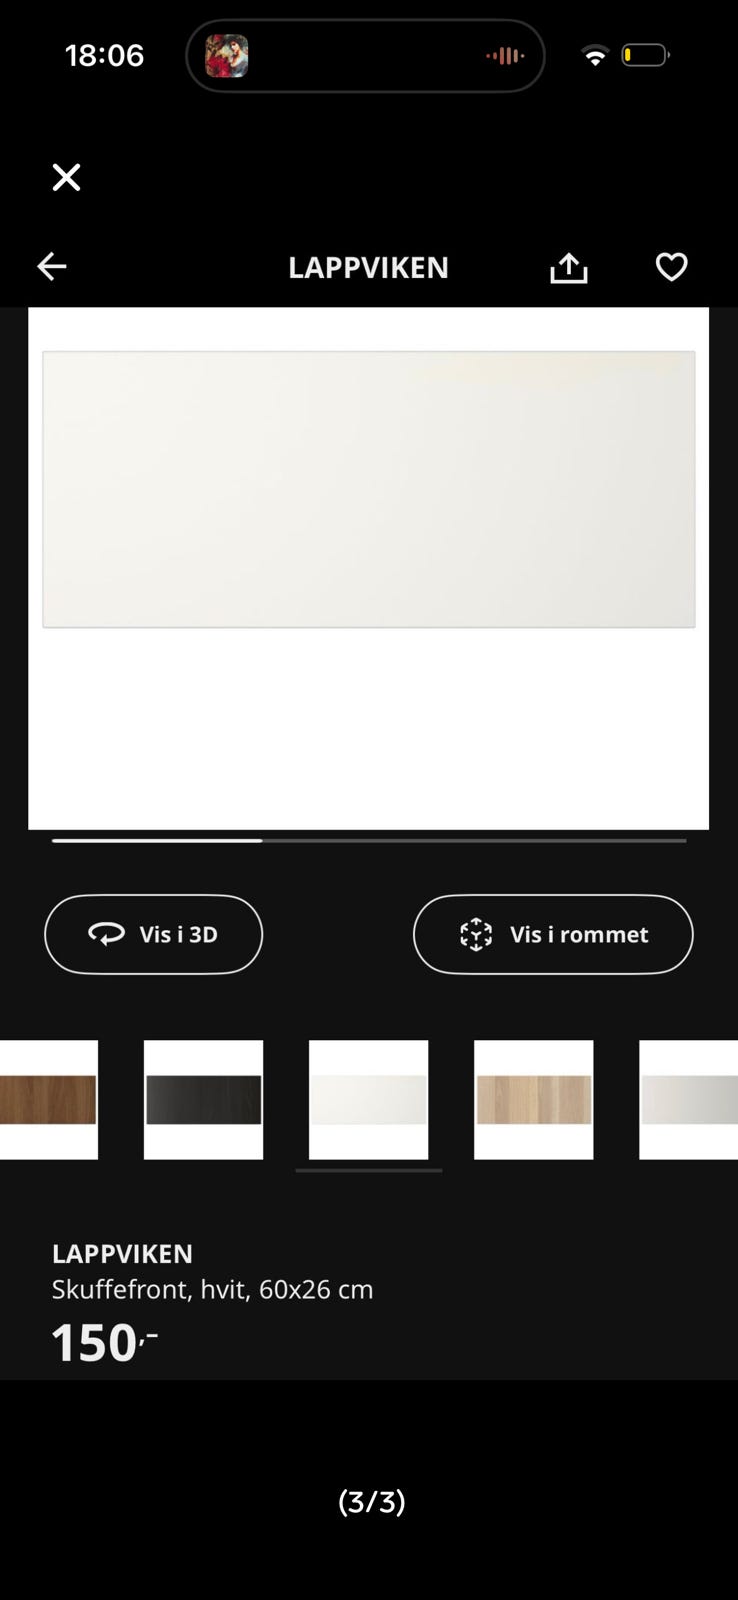Select the dark brown walnut color variant
The height and width of the screenshot is (1600, 738).
(x=48, y=1100)
